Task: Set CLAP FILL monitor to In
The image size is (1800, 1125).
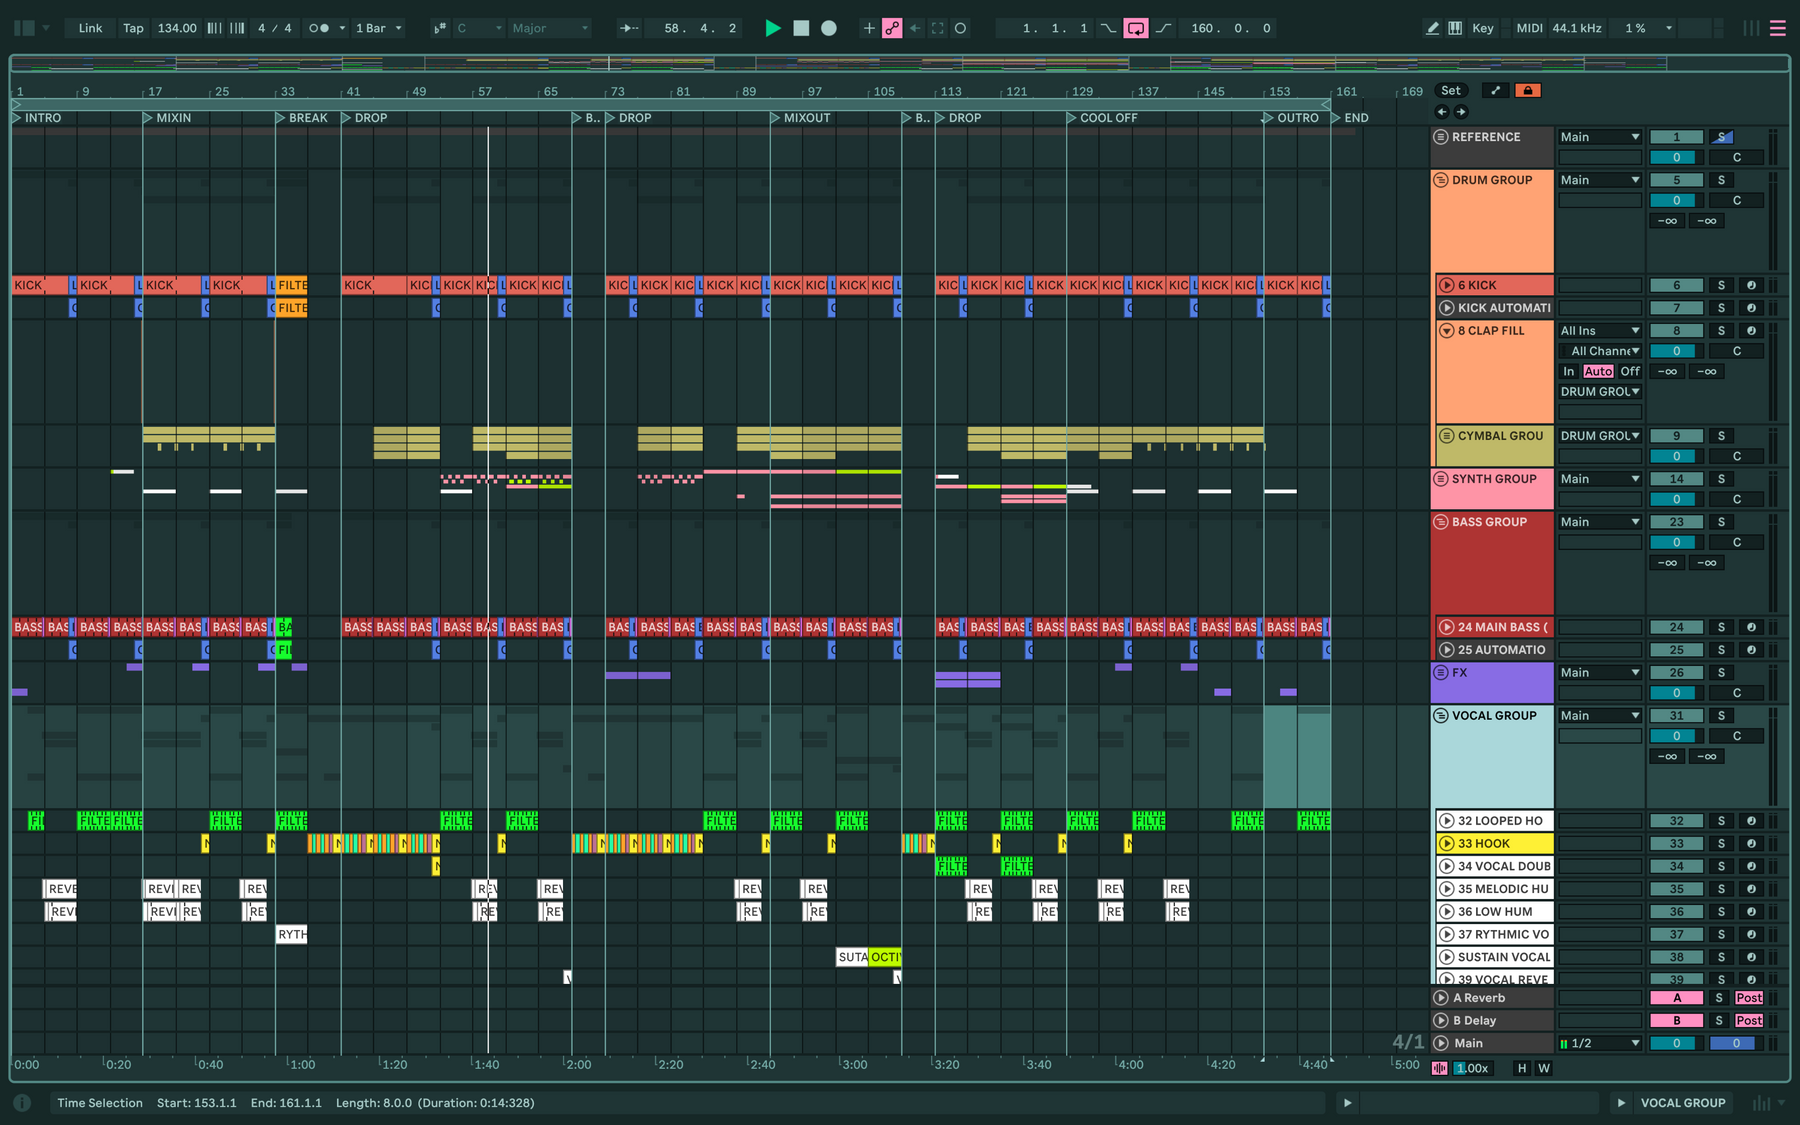Action: coord(1569,372)
